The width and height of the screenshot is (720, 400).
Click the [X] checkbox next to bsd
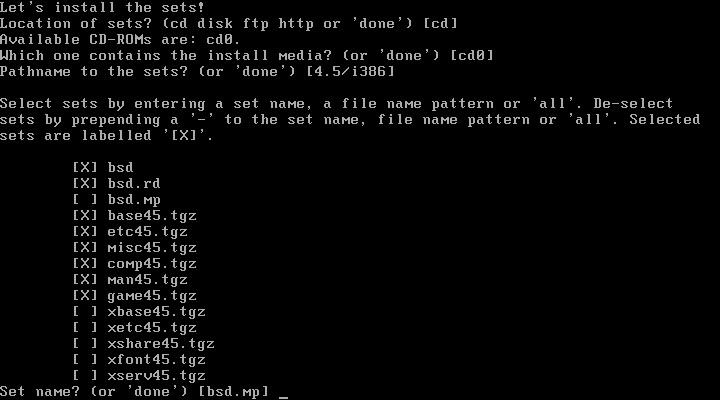85,168
